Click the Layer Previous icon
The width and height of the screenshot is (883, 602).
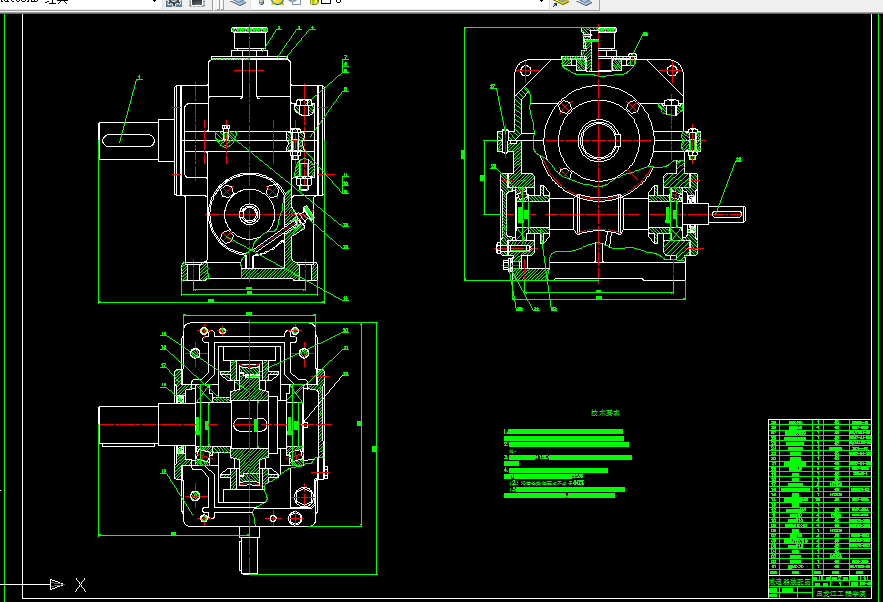(585, 3)
